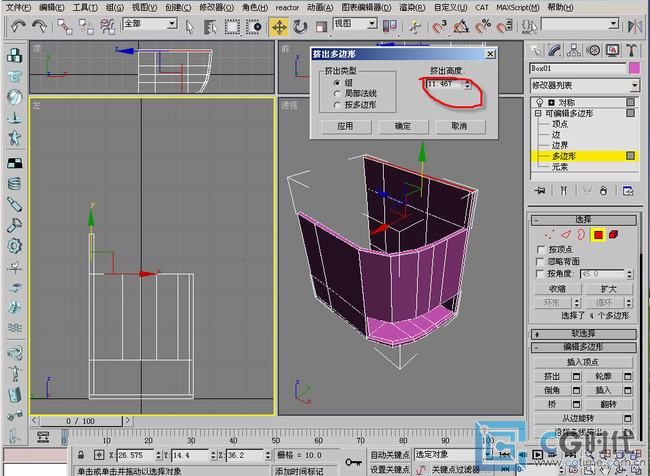Expand the 软选择 rollout
Screen dimensions: 650x476
click(583, 334)
